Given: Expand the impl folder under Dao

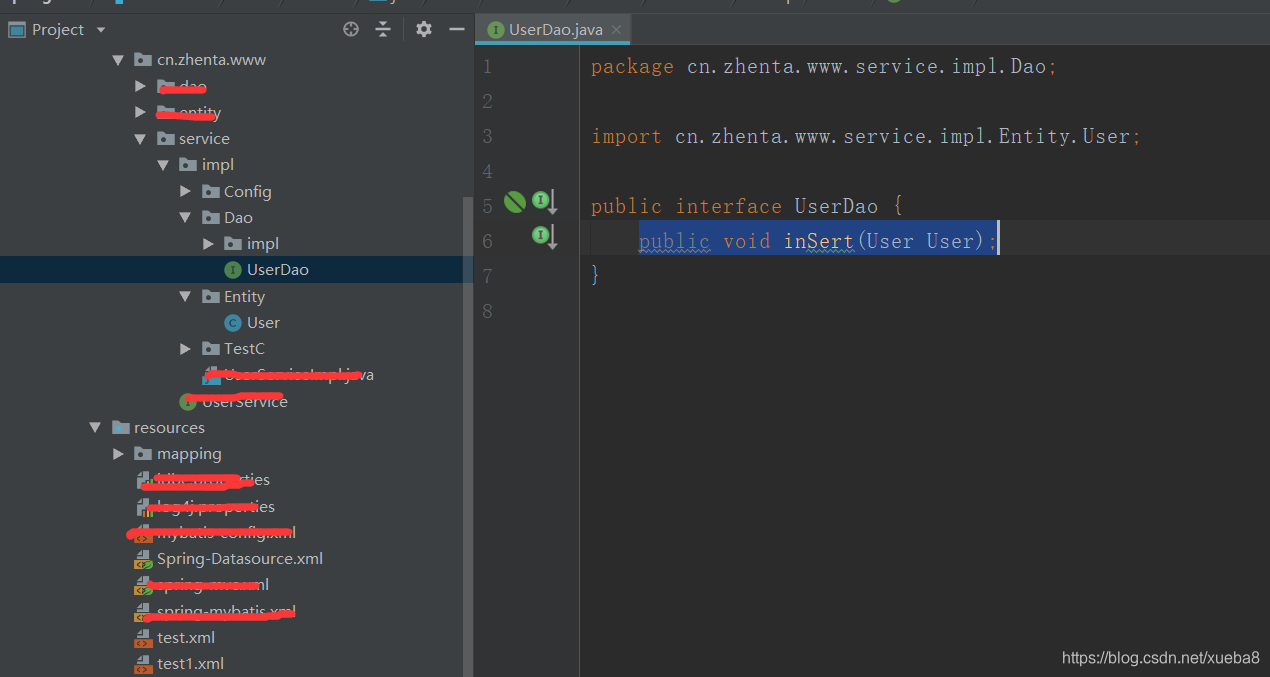Looking at the screenshot, I should [x=208, y=244].
